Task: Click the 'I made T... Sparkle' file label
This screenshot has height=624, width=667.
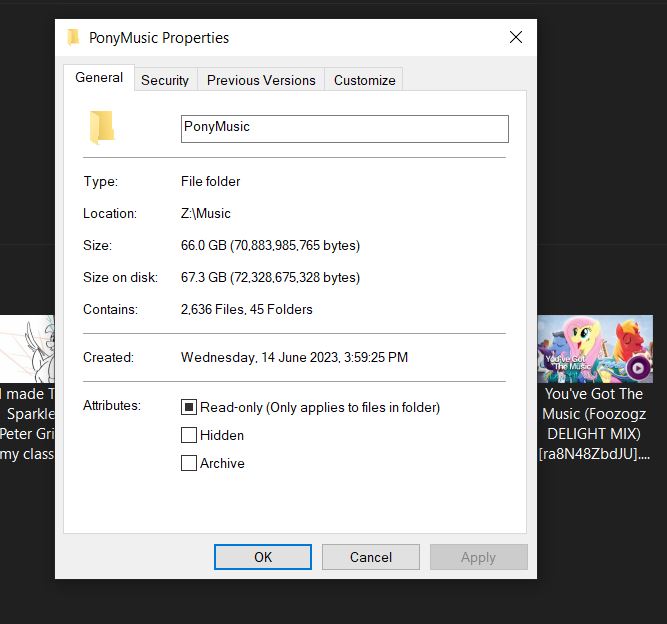Action: (28, 424)
